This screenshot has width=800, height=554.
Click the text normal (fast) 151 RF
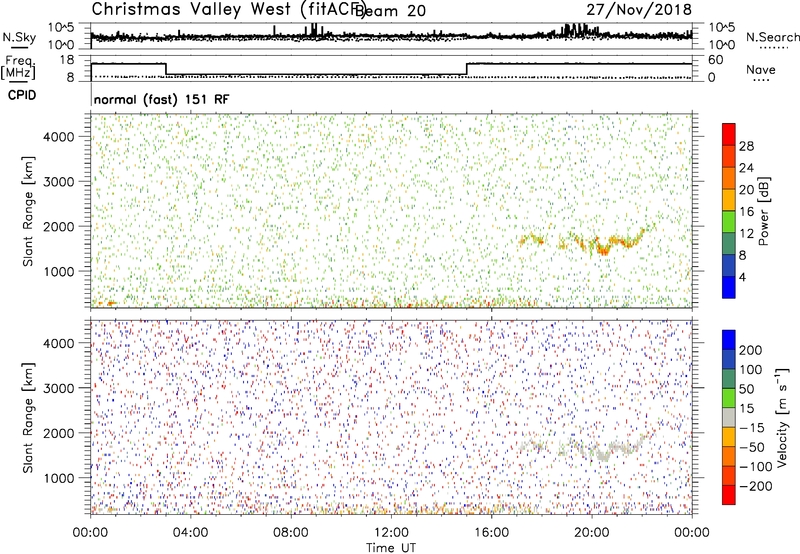(x=162, y=99)
